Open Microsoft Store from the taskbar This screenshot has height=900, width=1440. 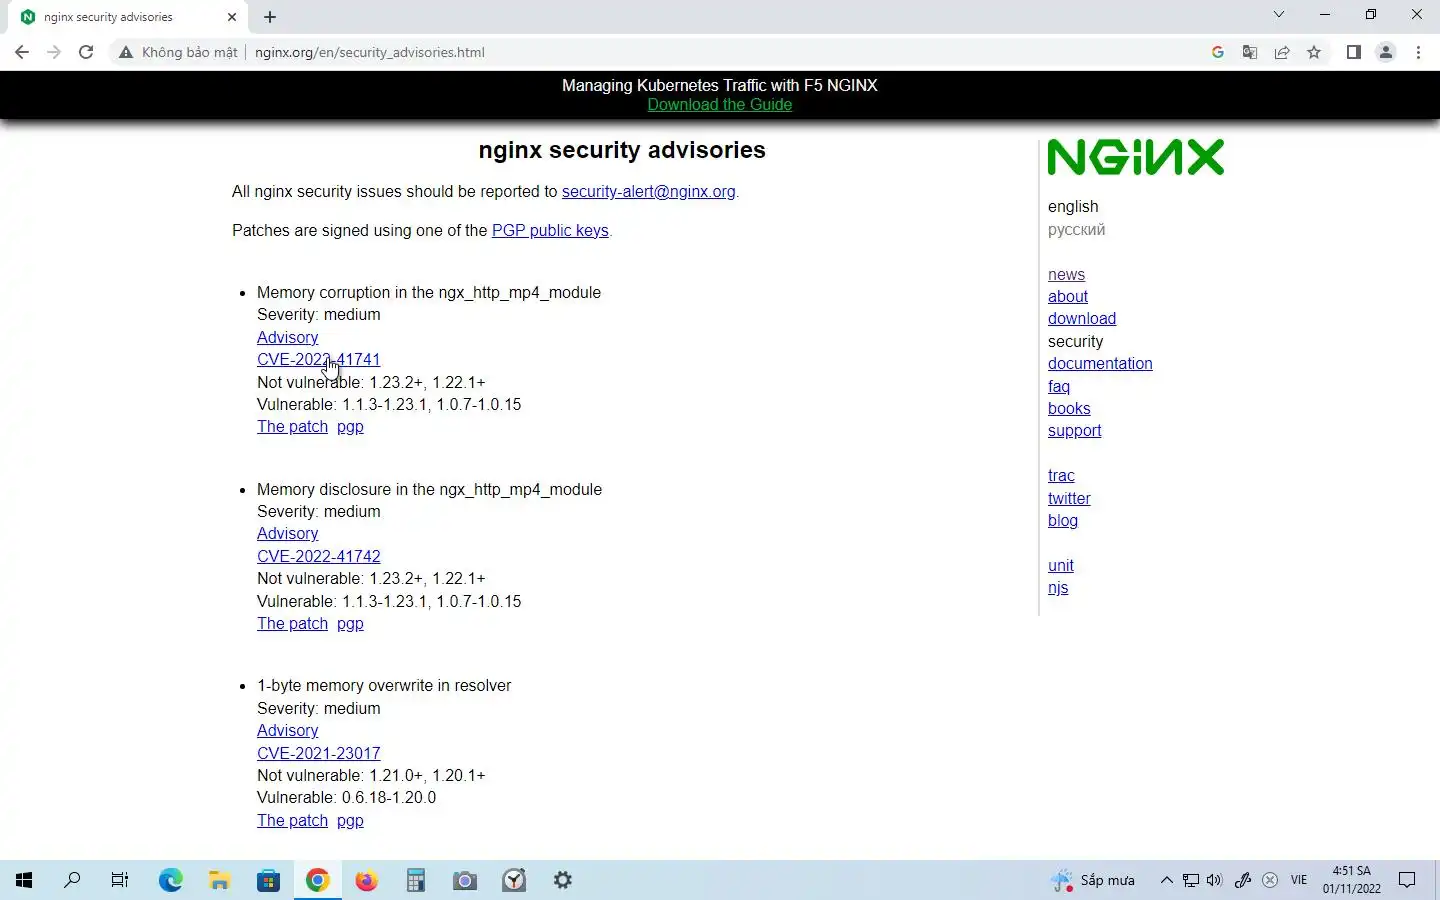coord(268,880)
